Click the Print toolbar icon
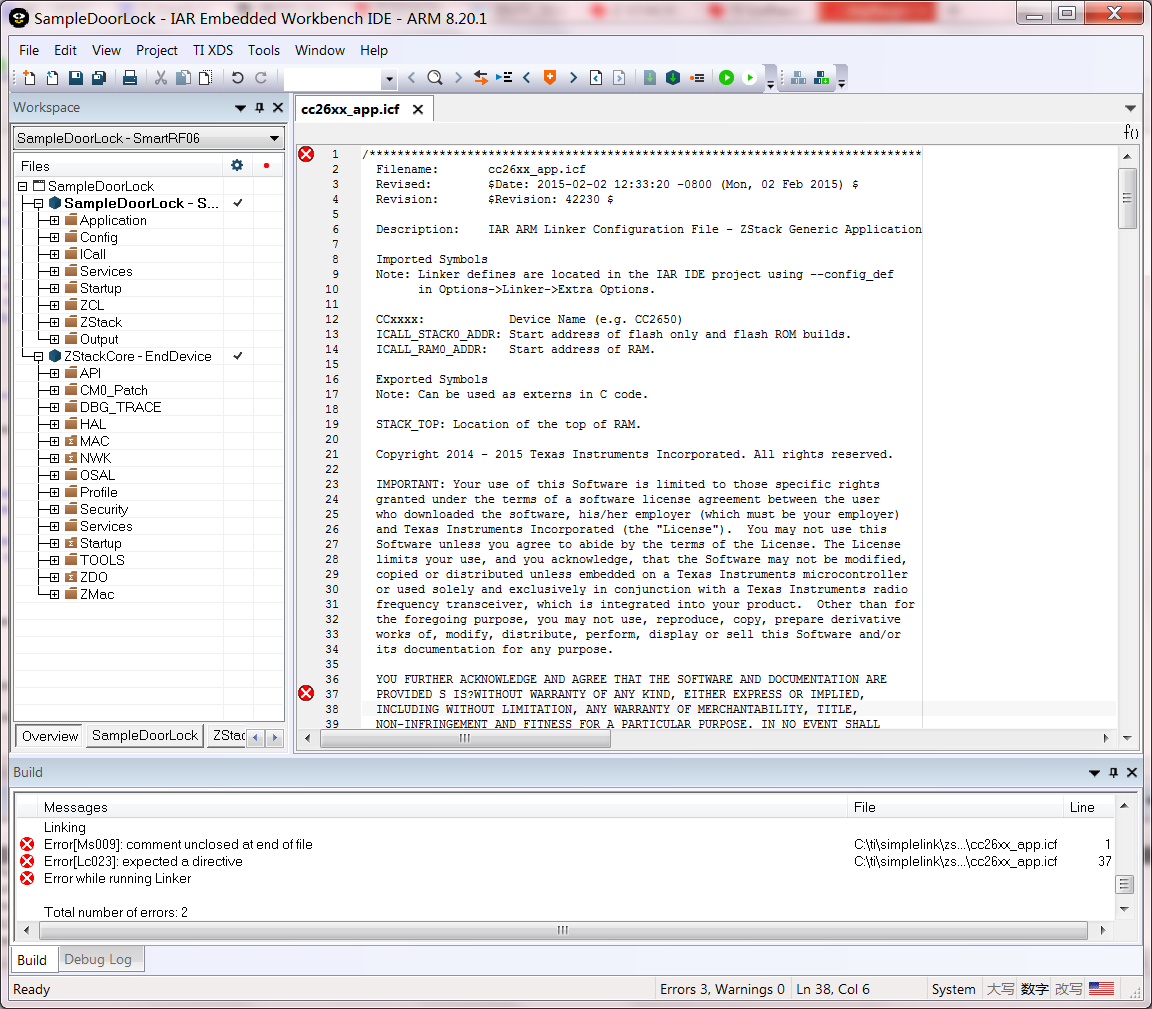Viewport: 1152px width, 1009px height. [x=130, y=78]
